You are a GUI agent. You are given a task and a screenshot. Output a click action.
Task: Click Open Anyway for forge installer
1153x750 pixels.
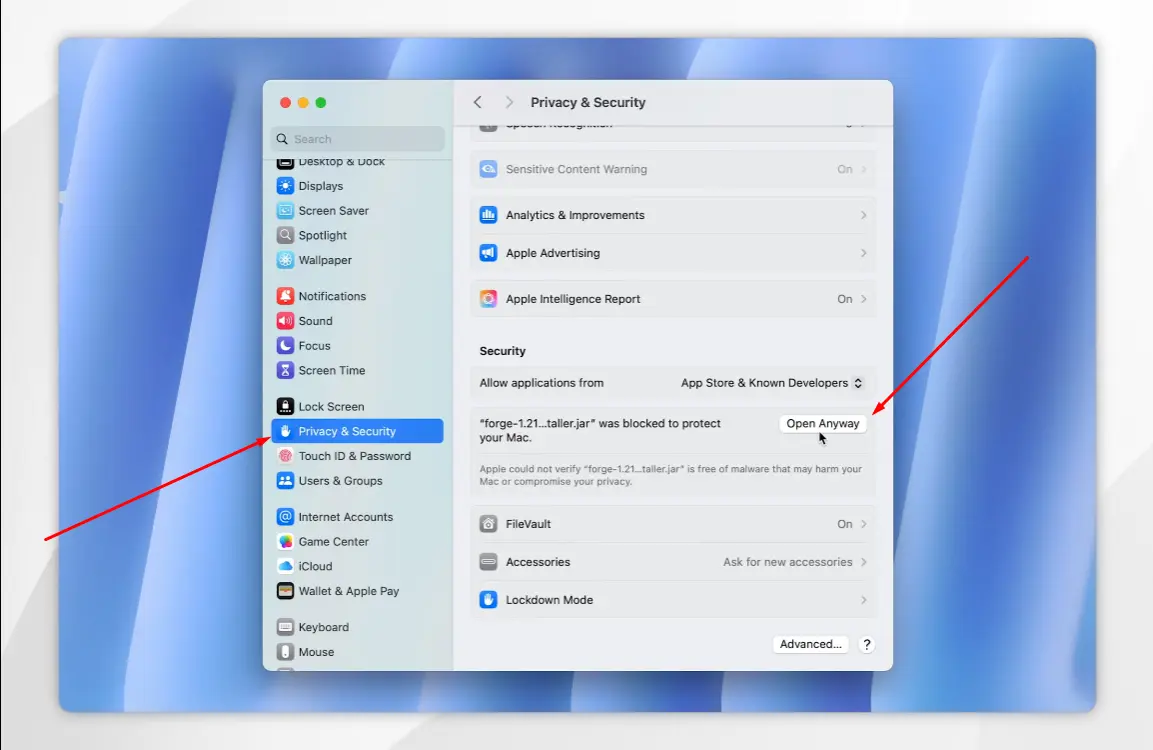pyautogui.click(x=823, y=424)
